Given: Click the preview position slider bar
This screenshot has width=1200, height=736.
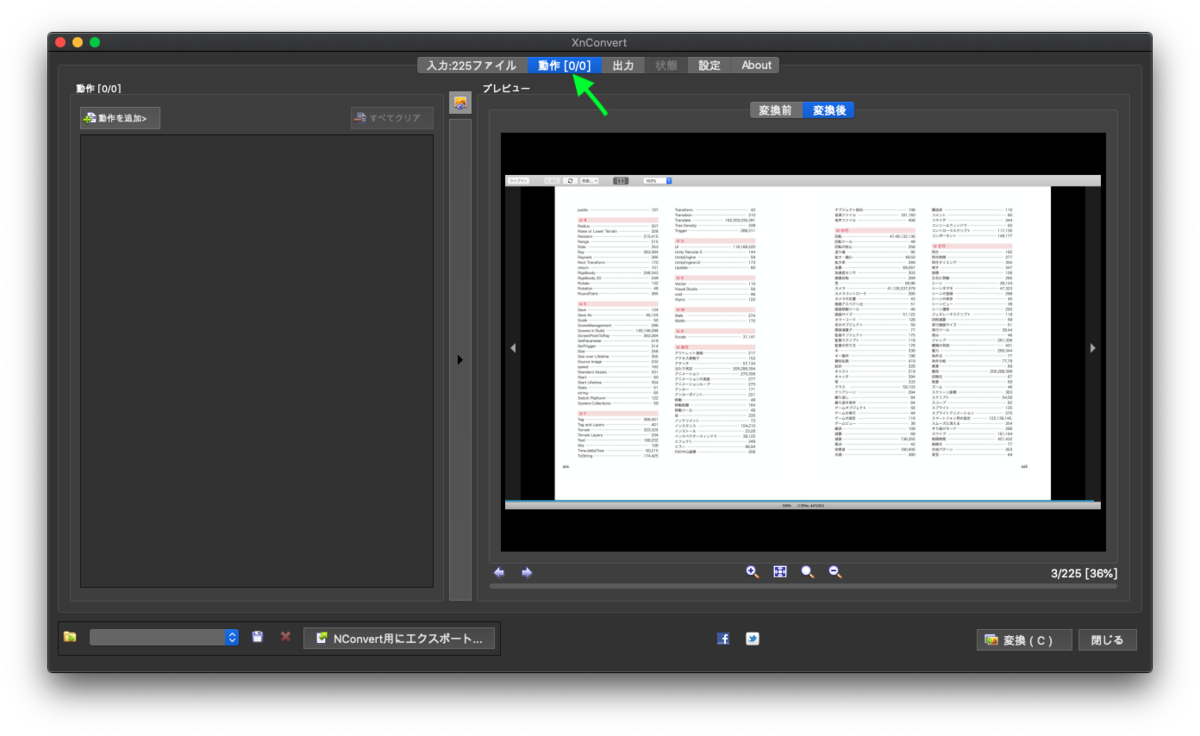Looking at the screenshot, I should (x=803, y=586).
